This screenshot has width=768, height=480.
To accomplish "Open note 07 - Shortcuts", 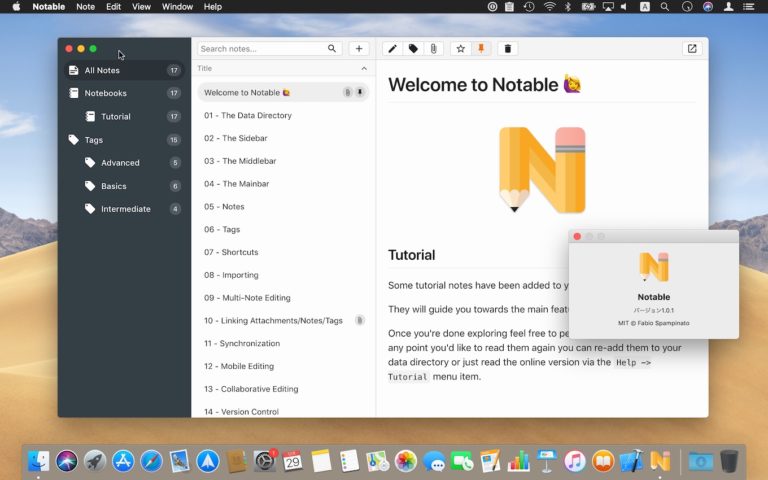I will 230,252.
